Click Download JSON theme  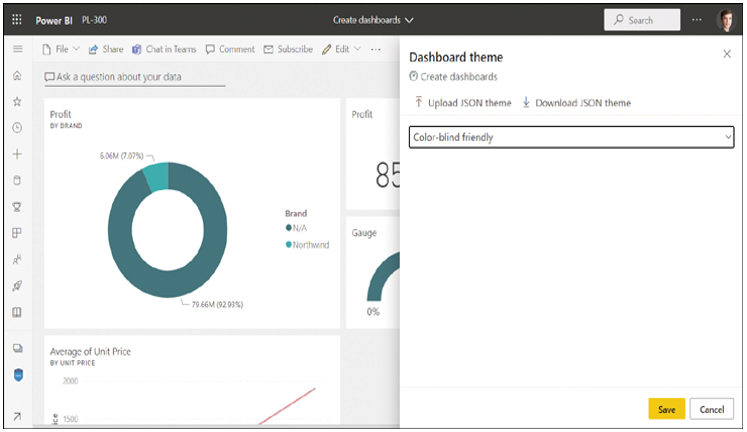coord(576,102)
